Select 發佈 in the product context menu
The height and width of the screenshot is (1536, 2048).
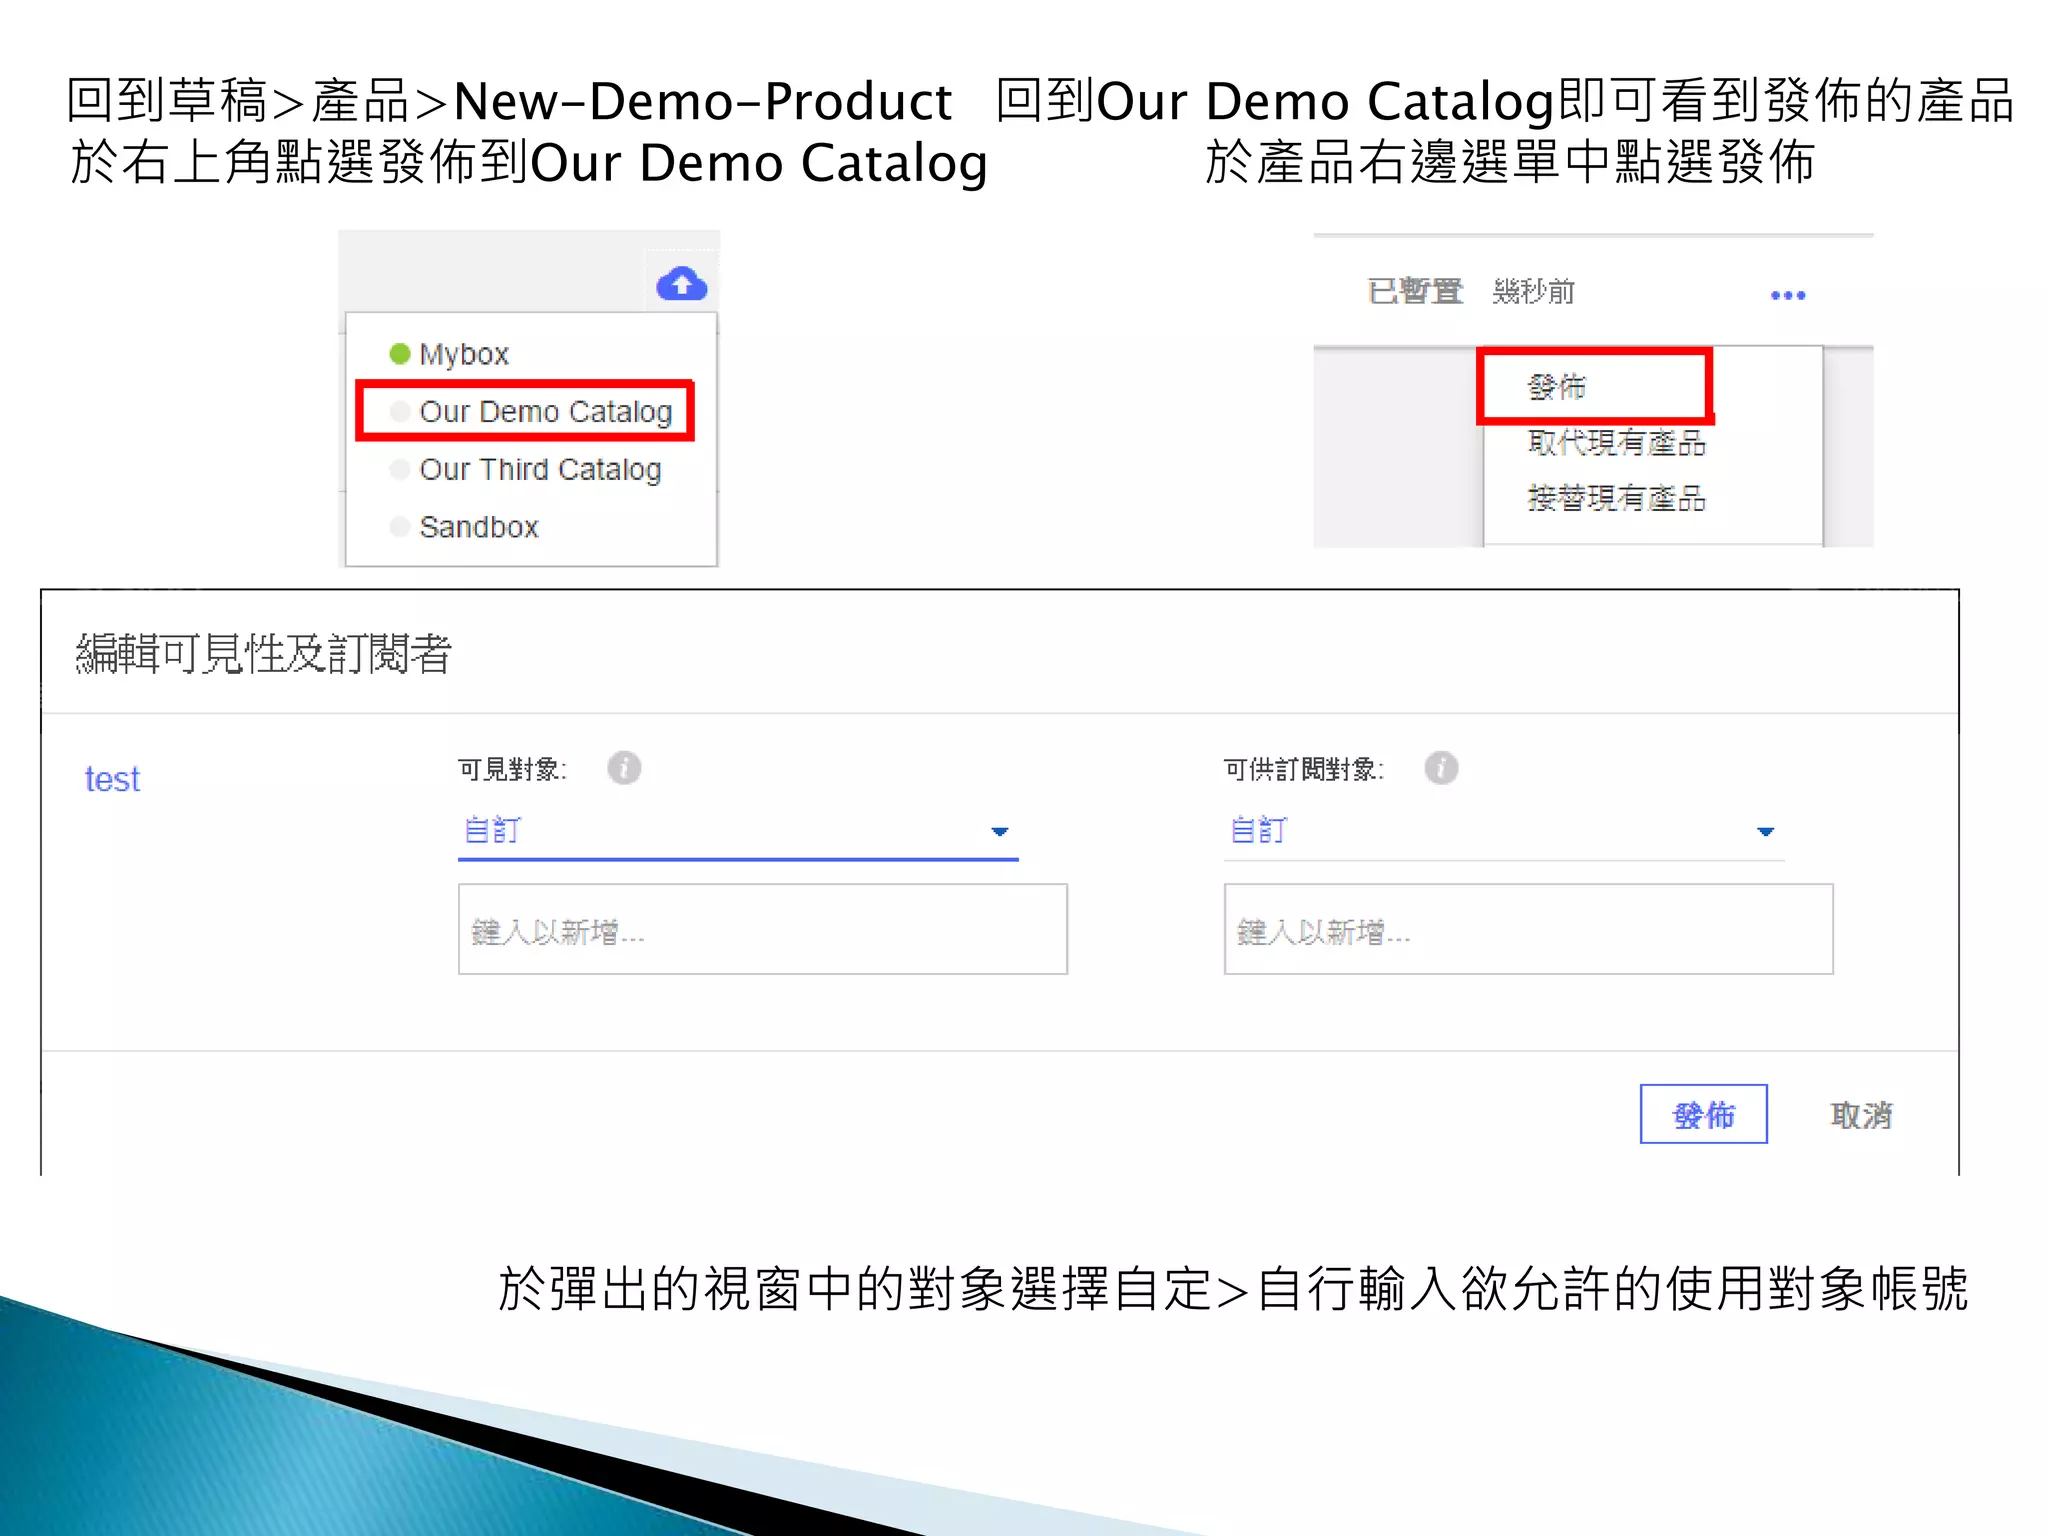pyautogui.click(x=1556, y=386)
